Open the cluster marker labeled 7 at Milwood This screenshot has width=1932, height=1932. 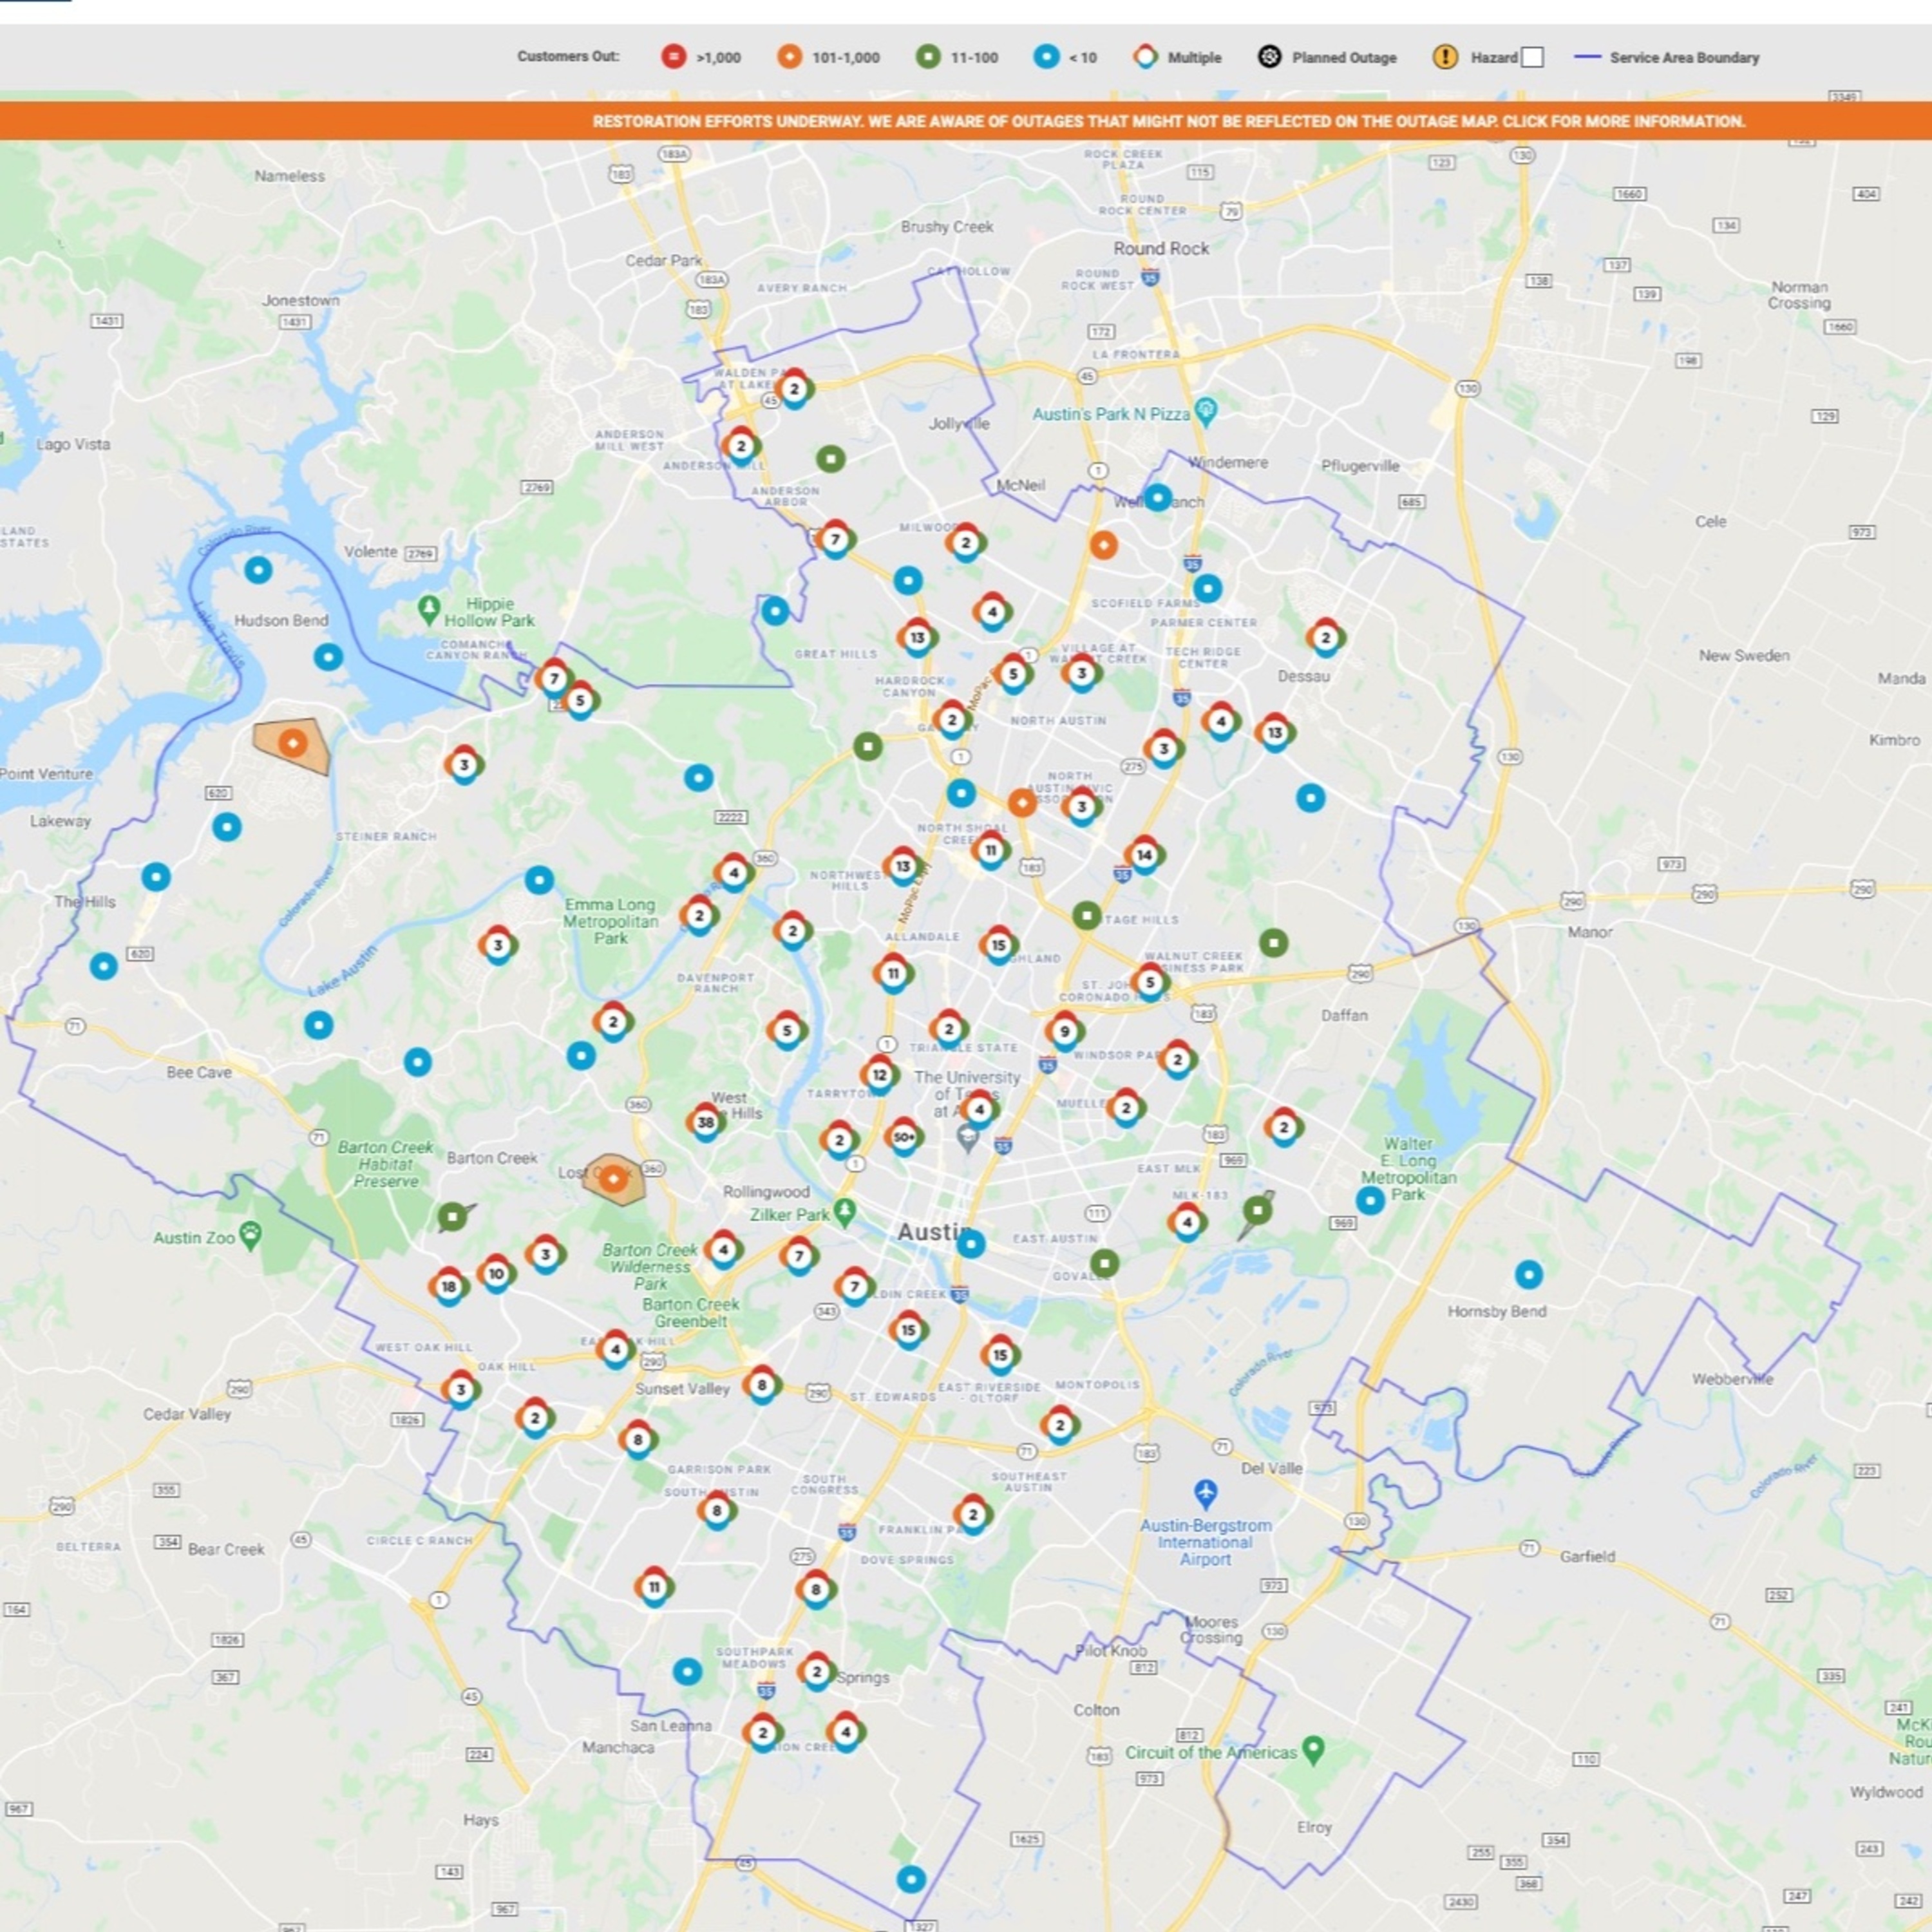coord(835,540)
